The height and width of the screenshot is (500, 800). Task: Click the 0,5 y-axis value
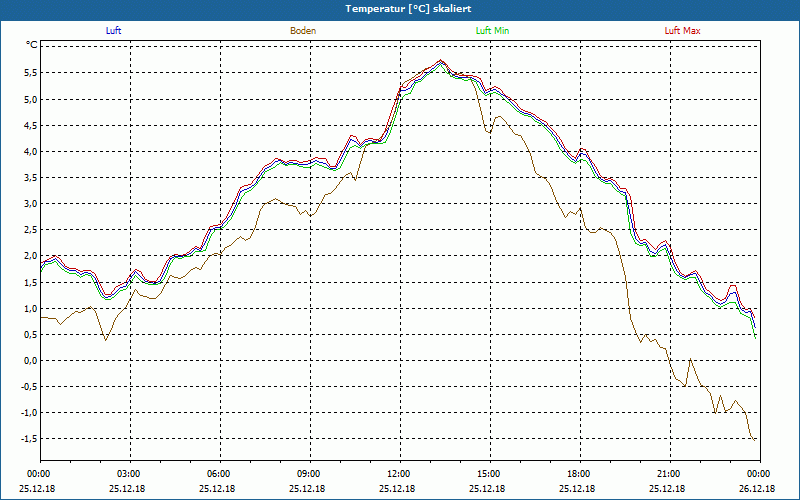pyautogui.click(x=31, y=334)
